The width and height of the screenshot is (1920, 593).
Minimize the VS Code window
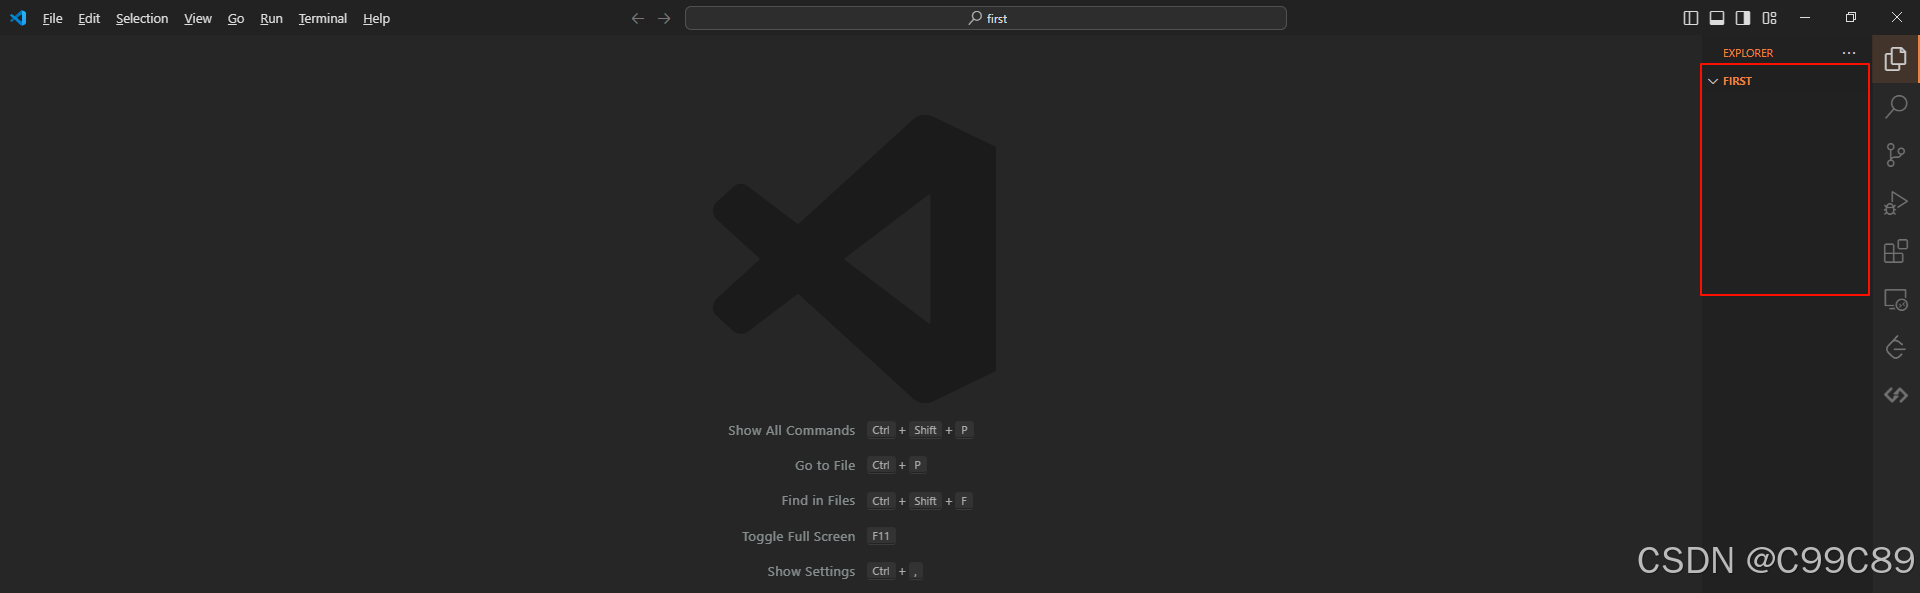tap(1805, 18)
